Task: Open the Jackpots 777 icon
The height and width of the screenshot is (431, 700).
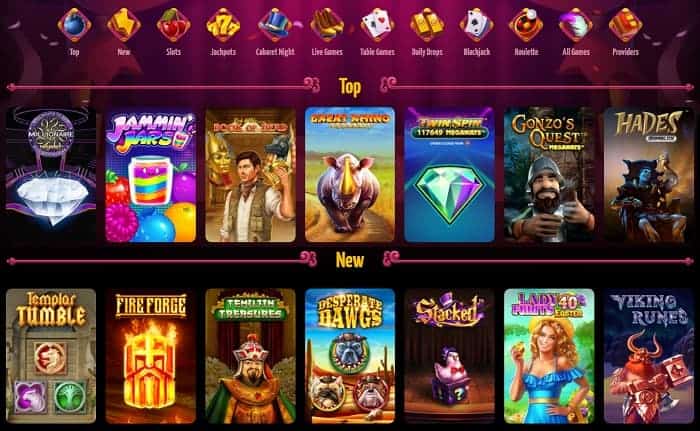Action: [223, 25]
